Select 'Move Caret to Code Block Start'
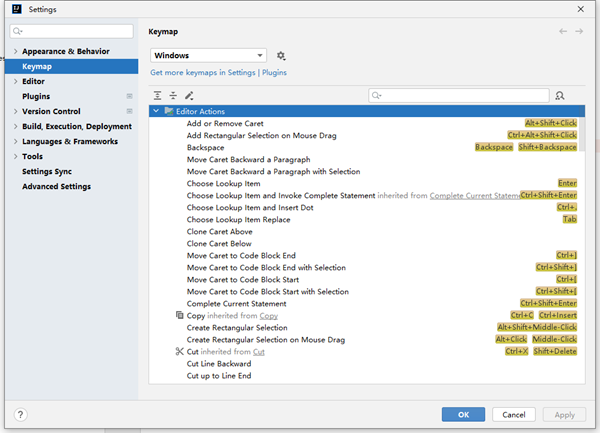Viewport: 600px width, 433px height. click(243, 280)
